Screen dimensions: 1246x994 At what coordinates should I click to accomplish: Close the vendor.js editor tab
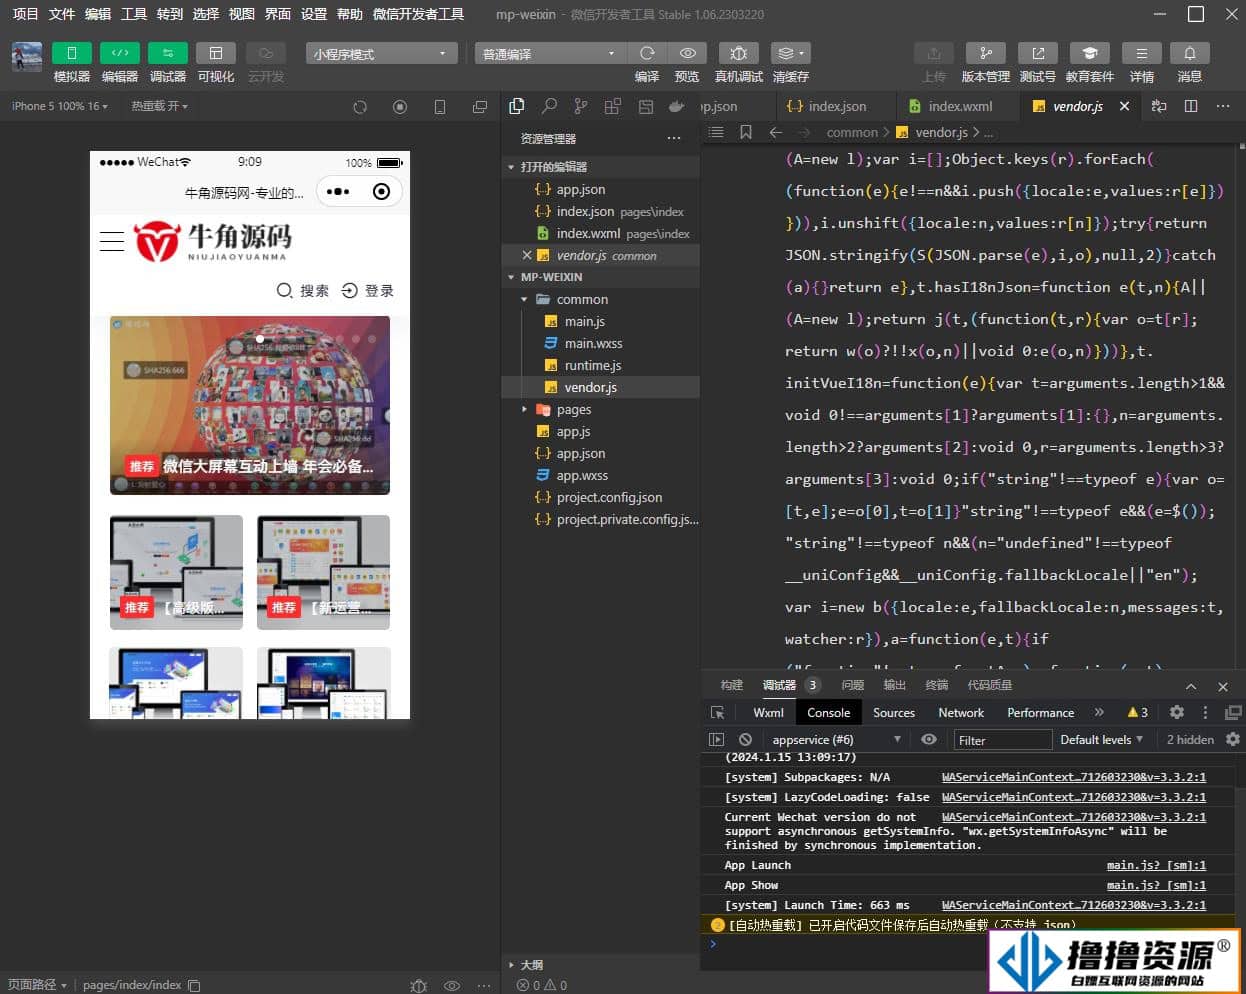point(1124,106)
